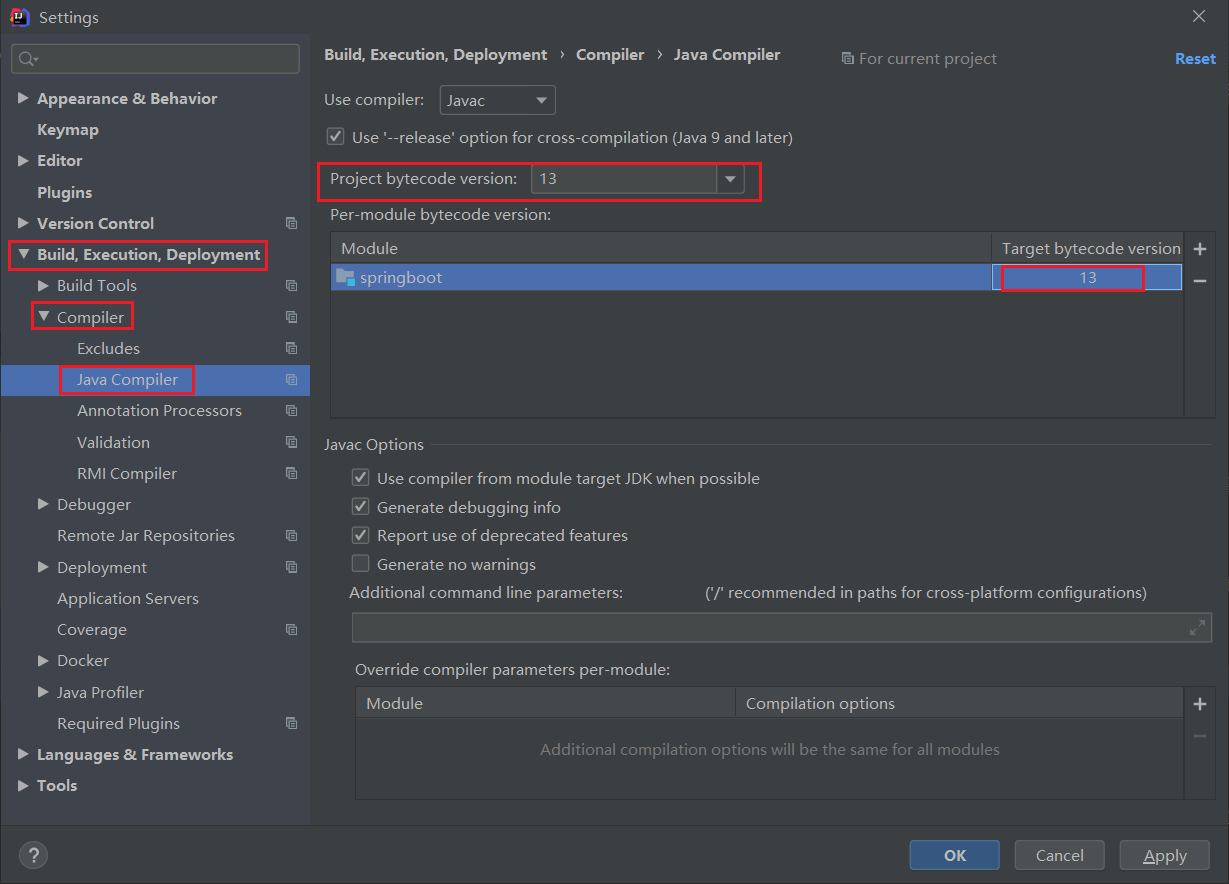Open the Plugins settings page
This screenshot has width=1229, height=884.
pos(64,192)
